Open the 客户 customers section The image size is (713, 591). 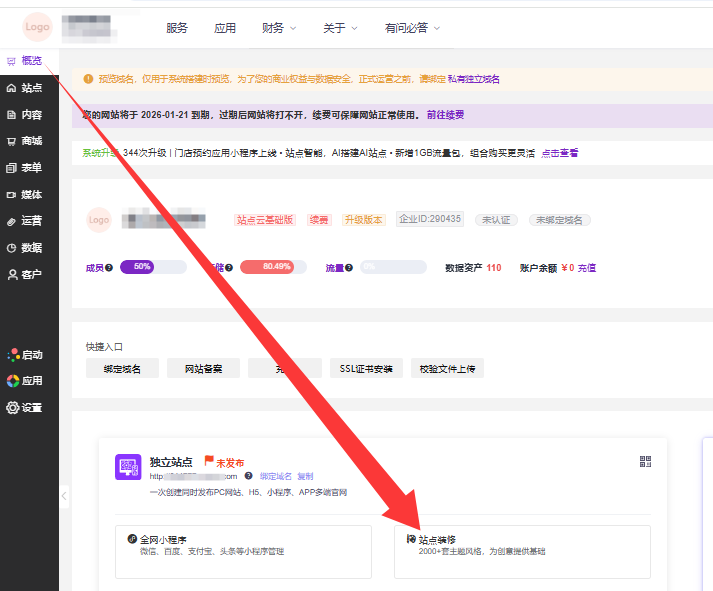25,274
